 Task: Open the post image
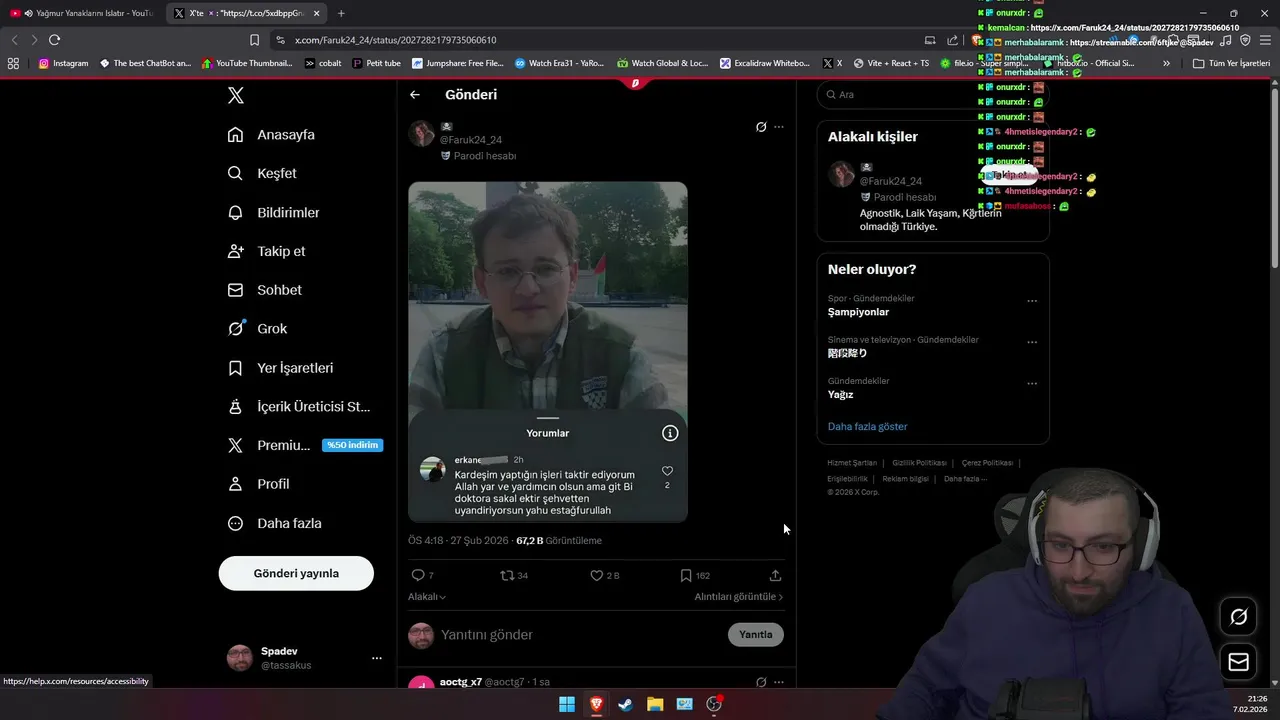coord(547,352)
